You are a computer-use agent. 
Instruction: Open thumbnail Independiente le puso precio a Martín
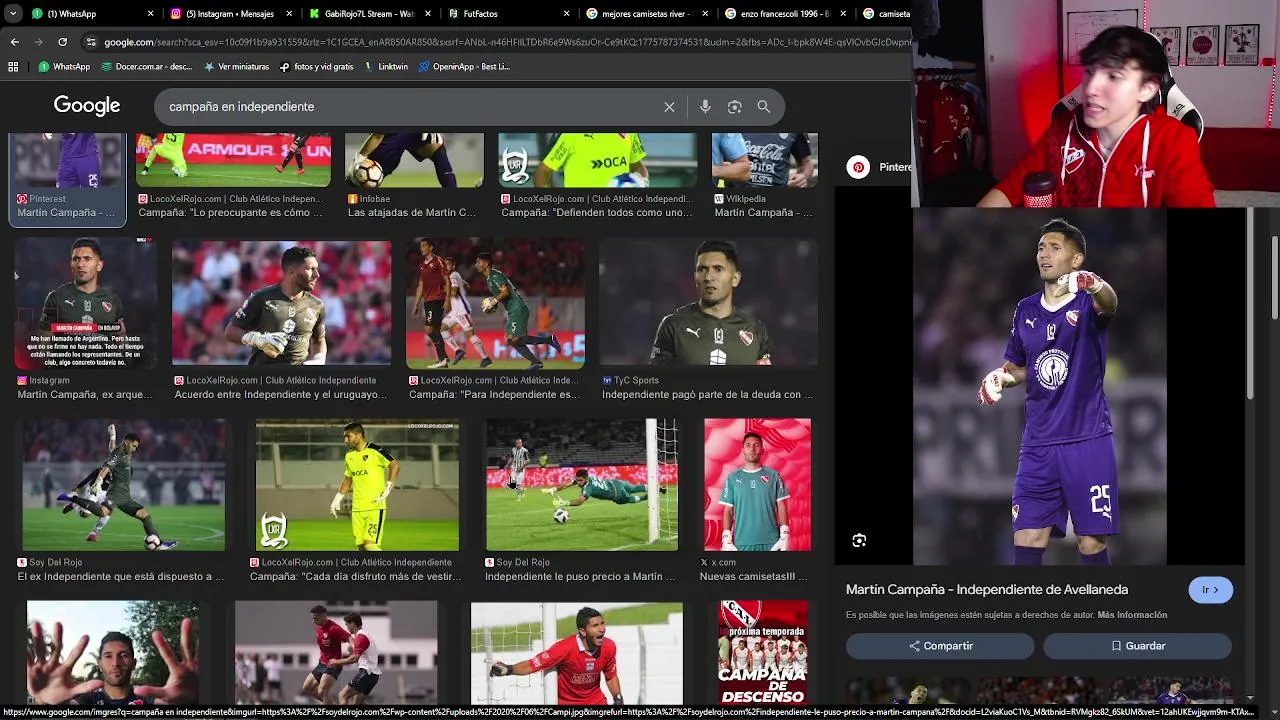[x=582, y=485]
